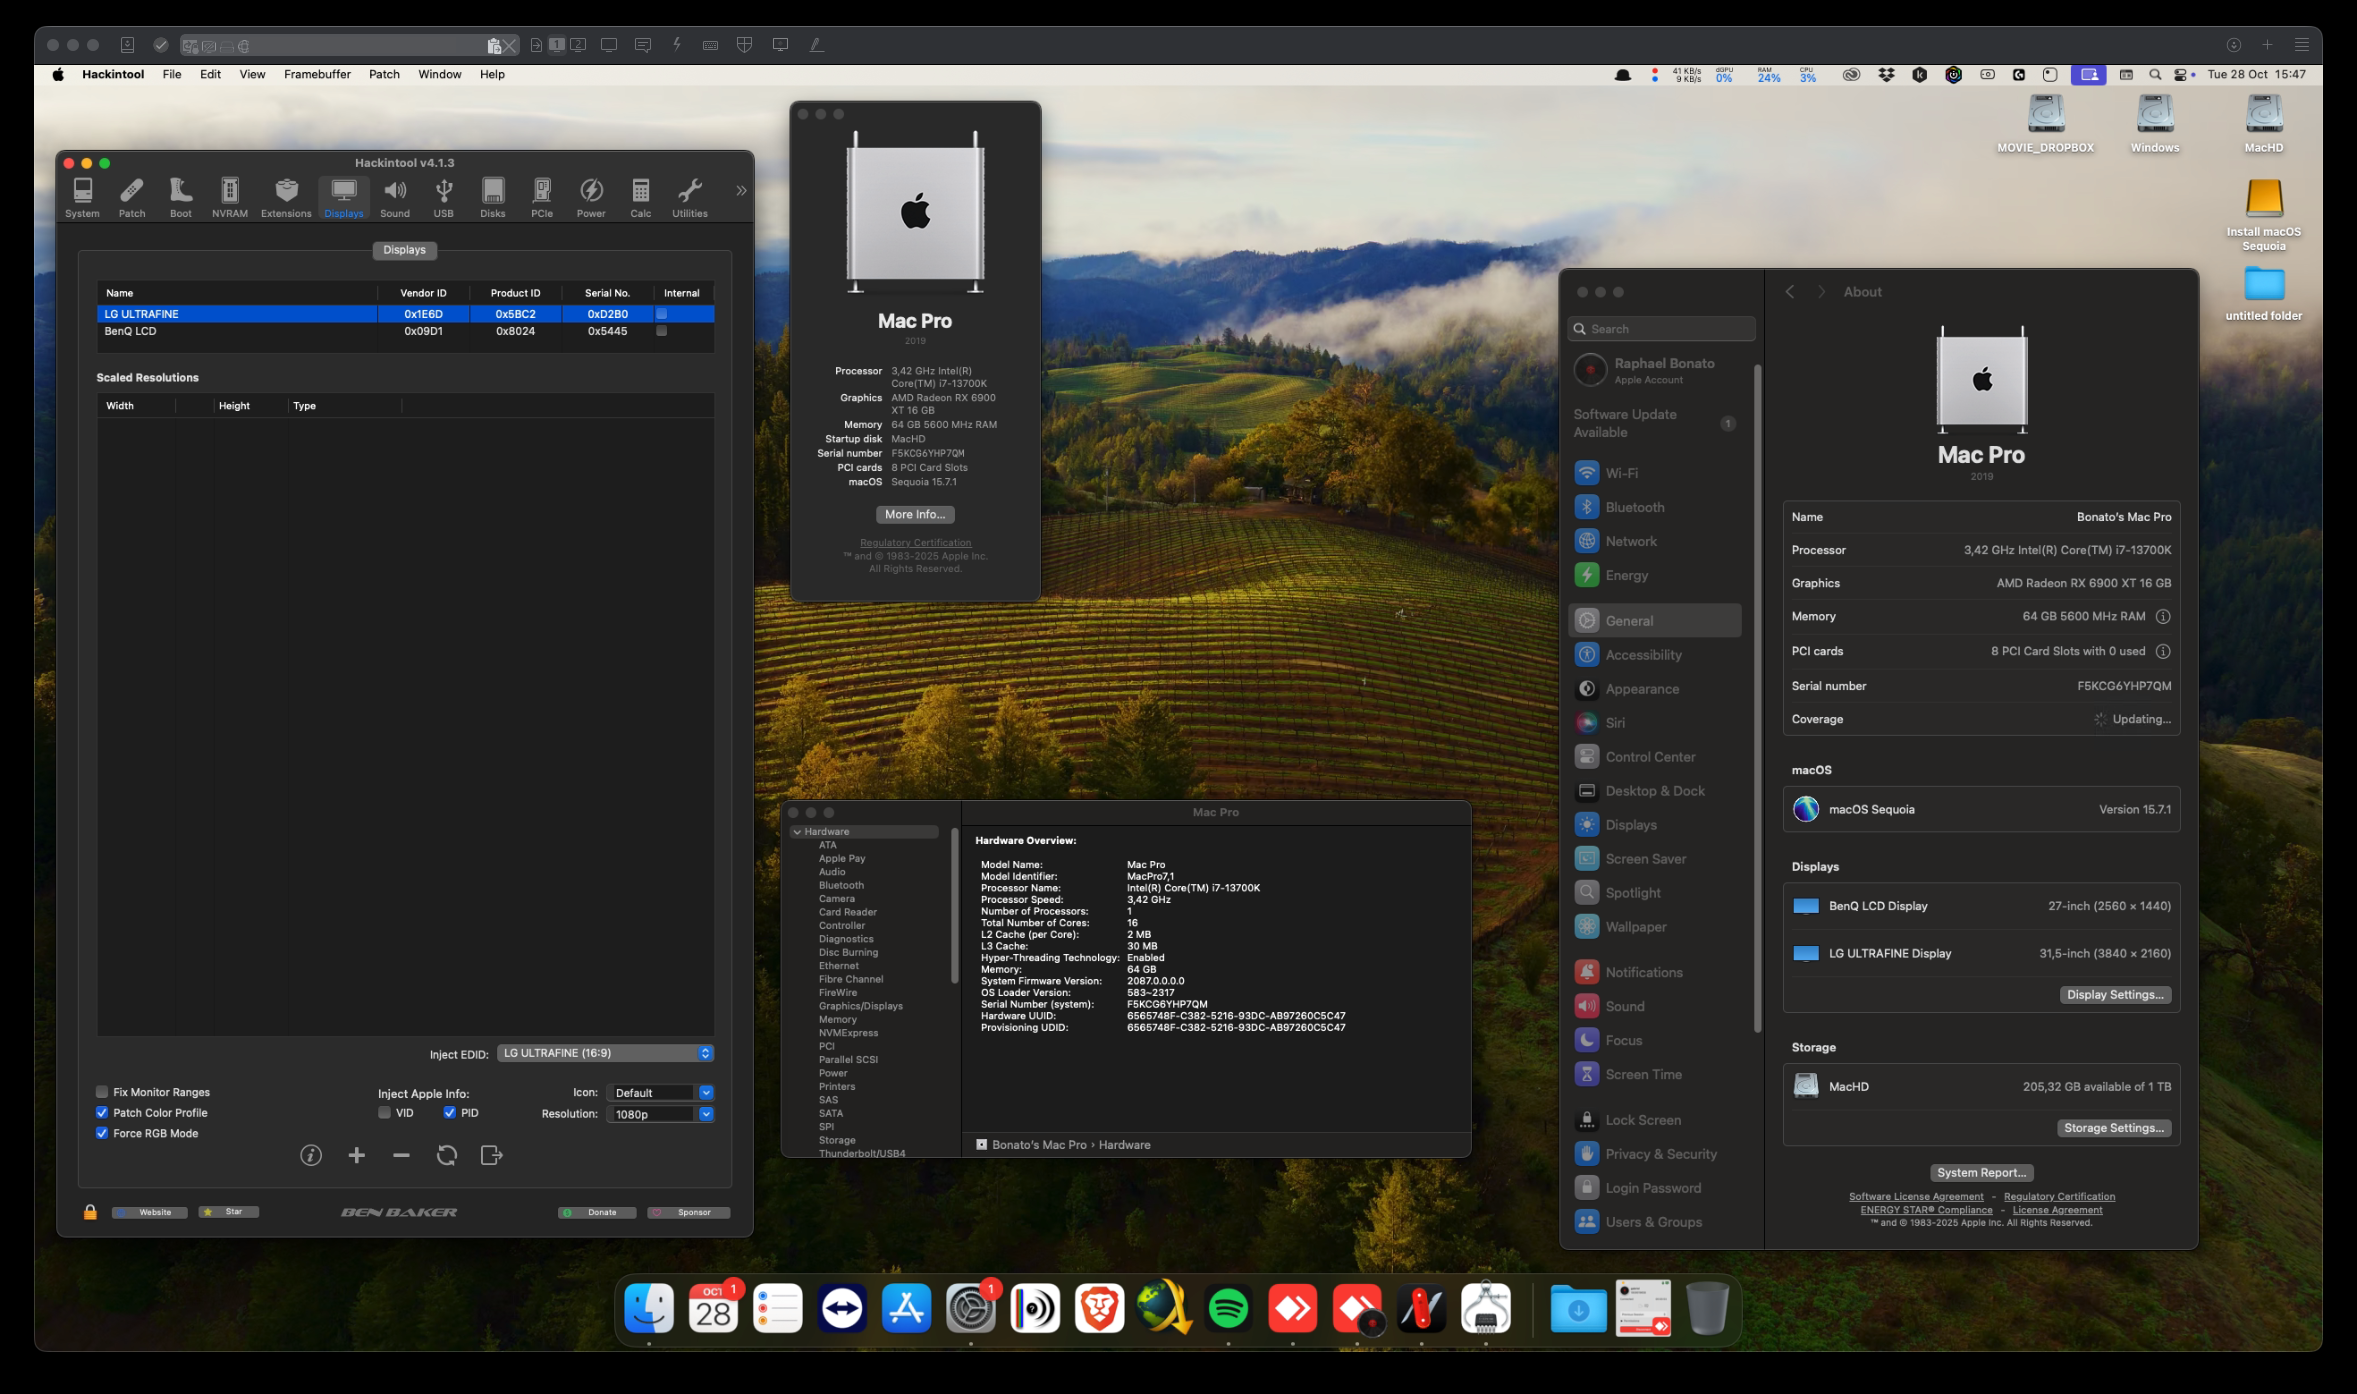Click the export icon in Displays panel

(491, 1156)
